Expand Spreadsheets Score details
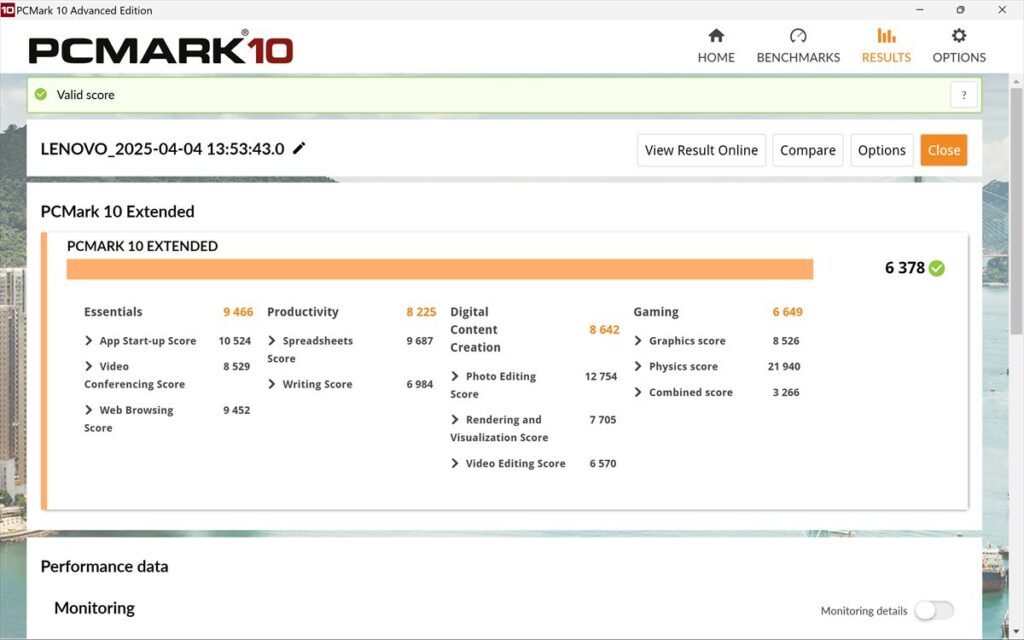Screen dimensions: 1024x640 [x=272, y=341]
